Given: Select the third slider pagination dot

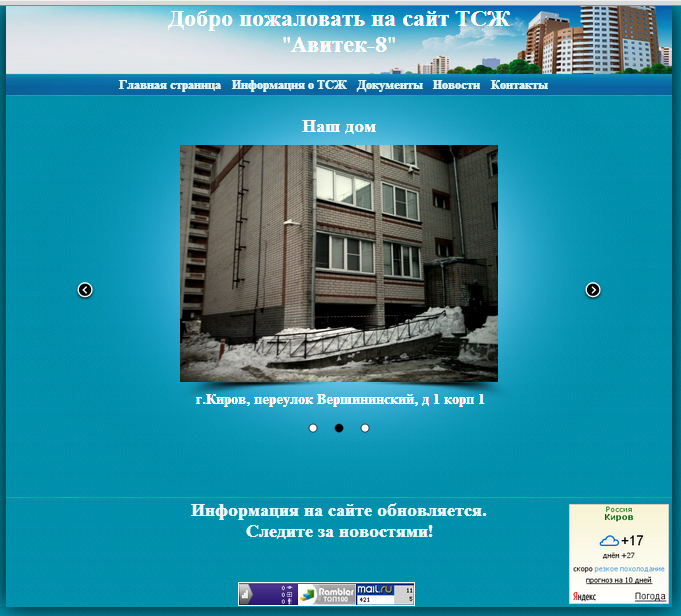Looking at the screenshot, I should coord(365,428).
